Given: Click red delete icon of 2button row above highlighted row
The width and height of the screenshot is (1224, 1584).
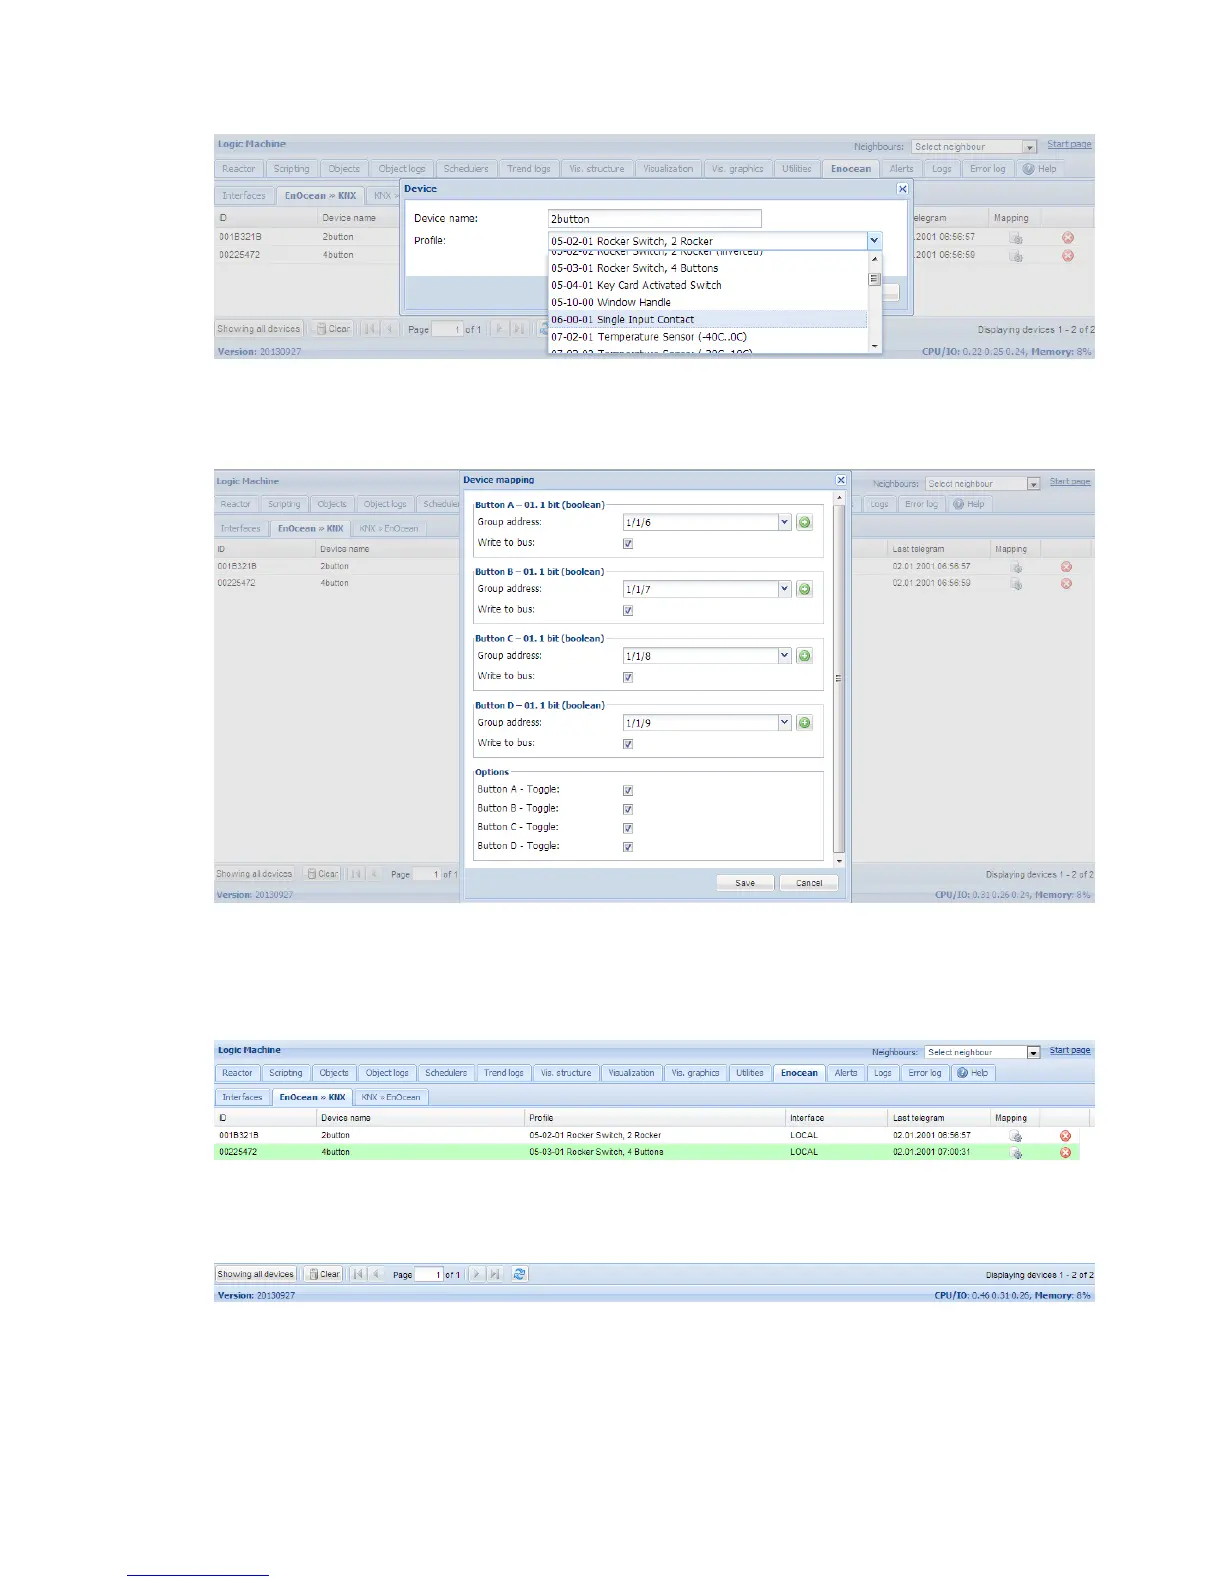Looking at the screenshot, I should 1065,1135.
